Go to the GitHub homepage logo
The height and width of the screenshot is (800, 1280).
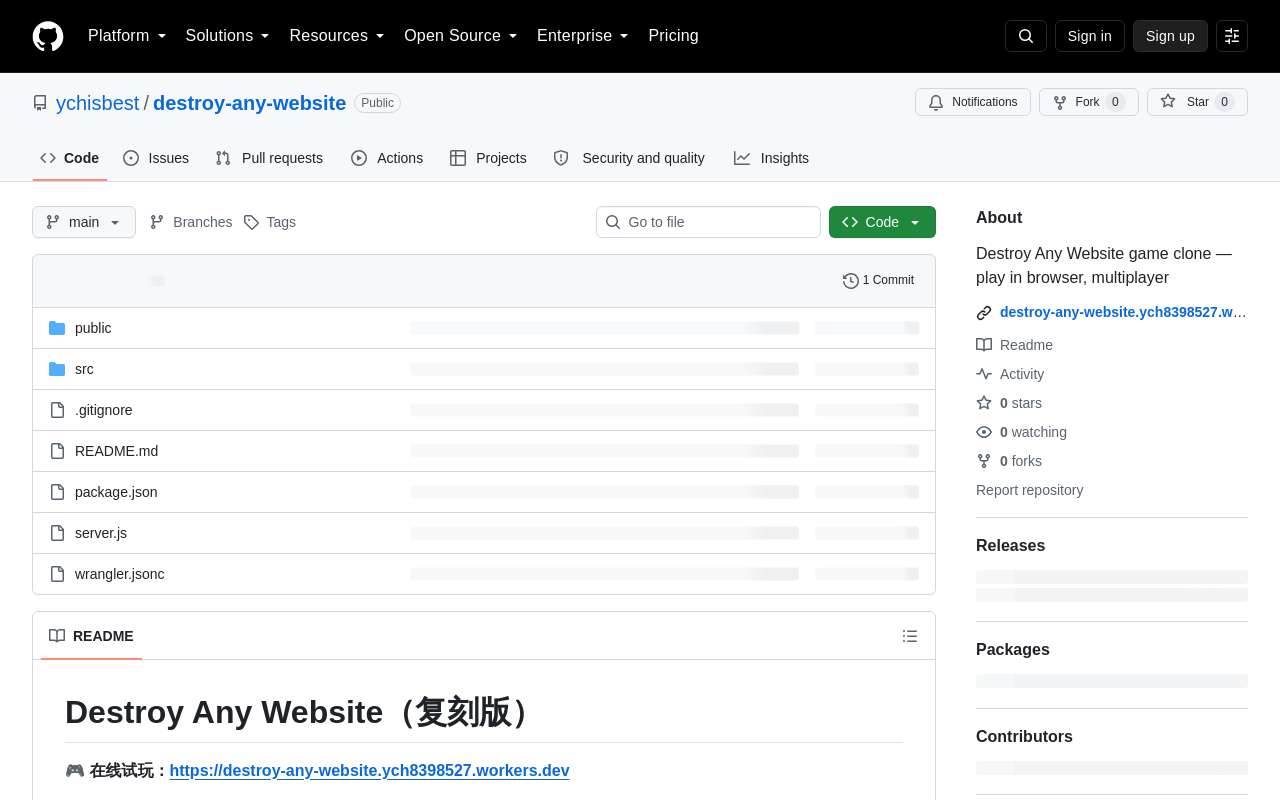(48, 36)
